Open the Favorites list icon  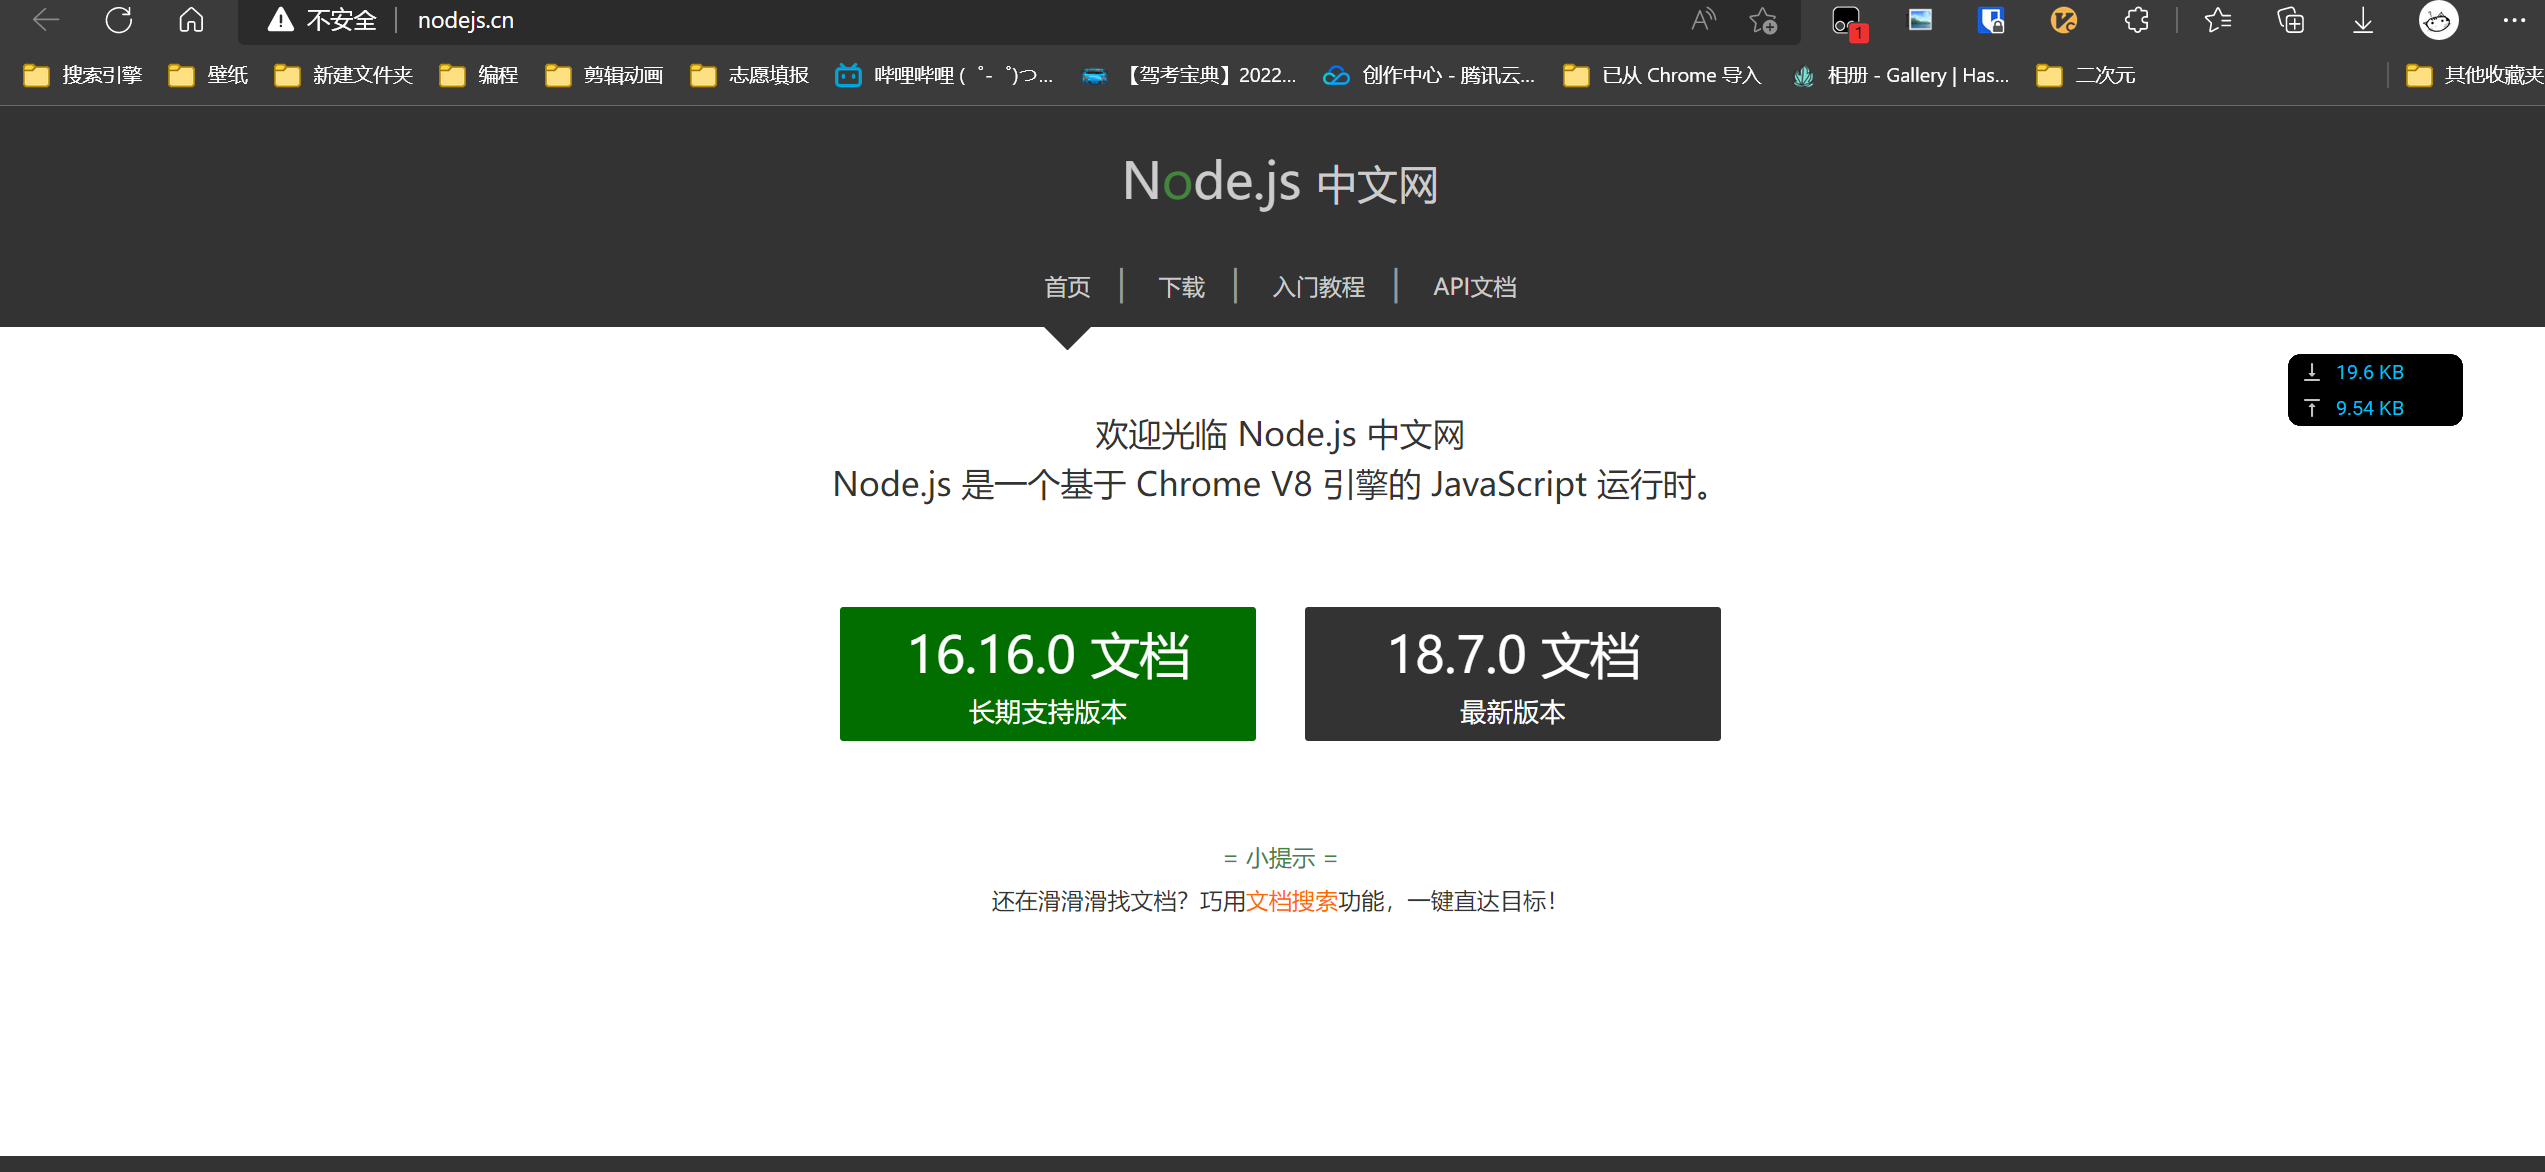point(2217,20)
